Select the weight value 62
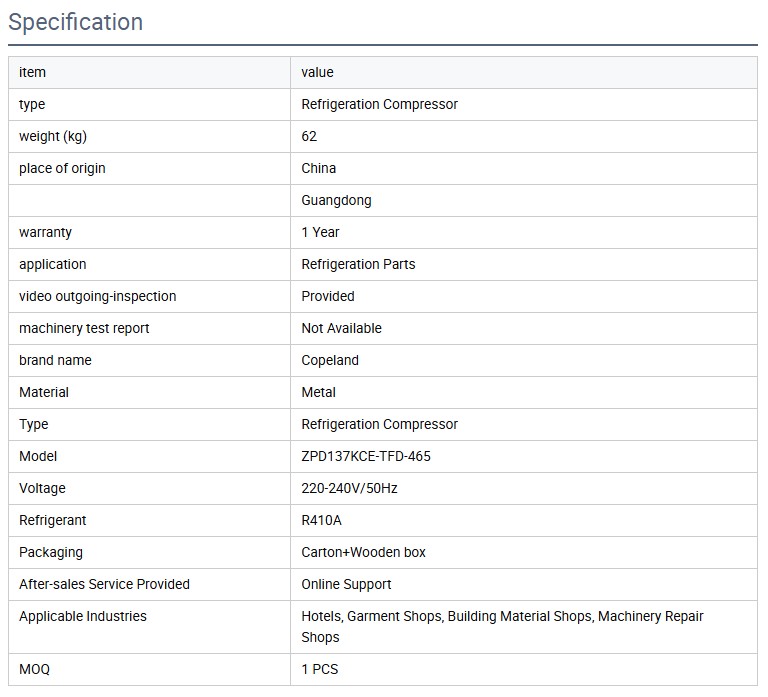Viewport: 768px width, 697px height. (x=309, y=136)
